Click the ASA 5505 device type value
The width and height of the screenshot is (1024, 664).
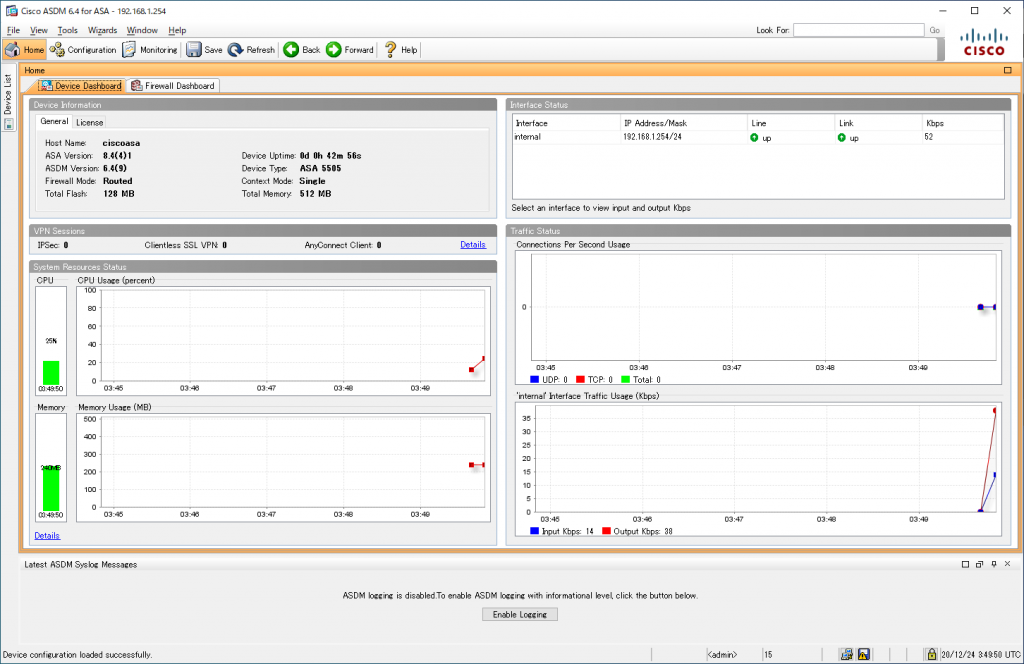[320, 168]
